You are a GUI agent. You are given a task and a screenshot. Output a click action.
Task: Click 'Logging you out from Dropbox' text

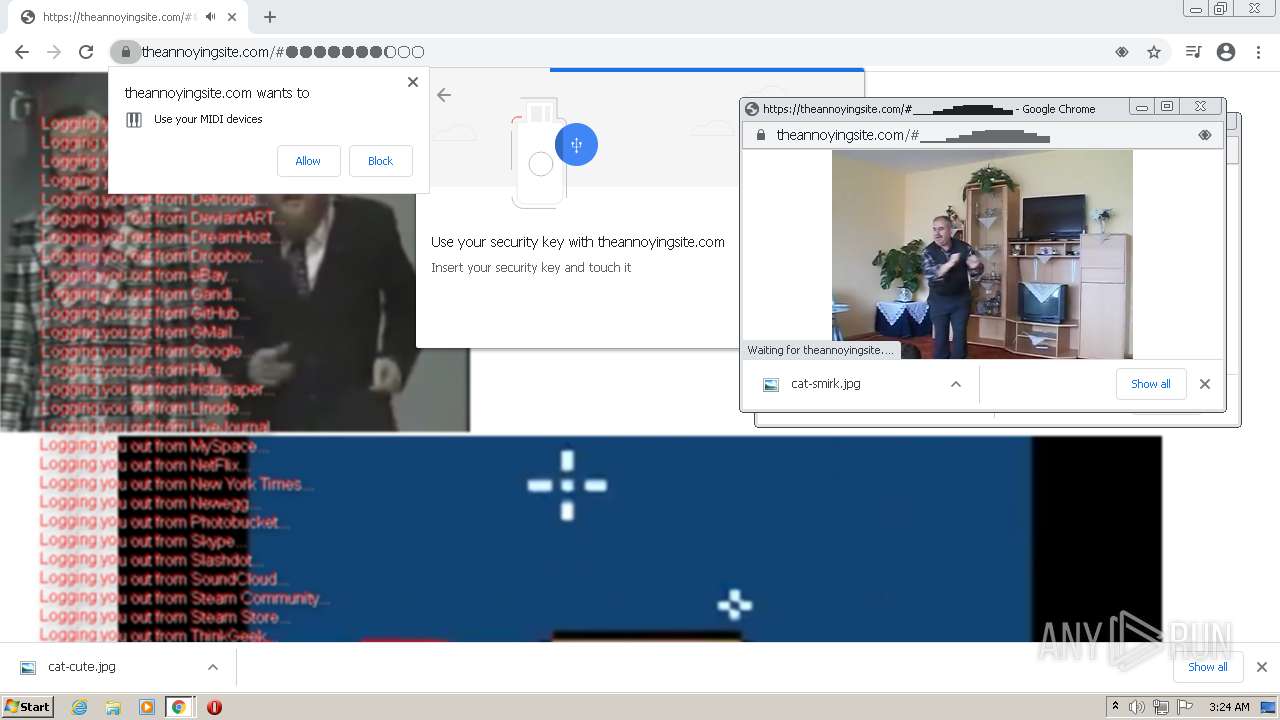click(152, 256)
